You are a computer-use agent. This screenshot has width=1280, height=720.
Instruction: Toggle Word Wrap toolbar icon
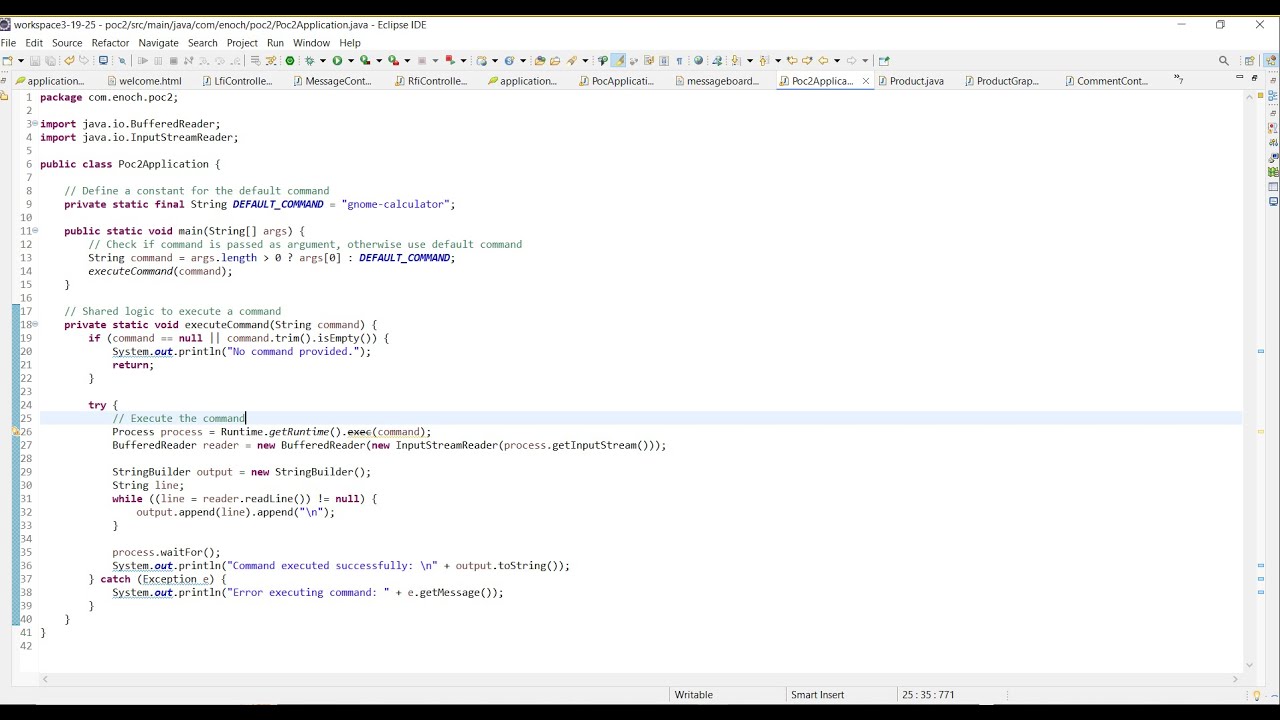click(649, 60)
